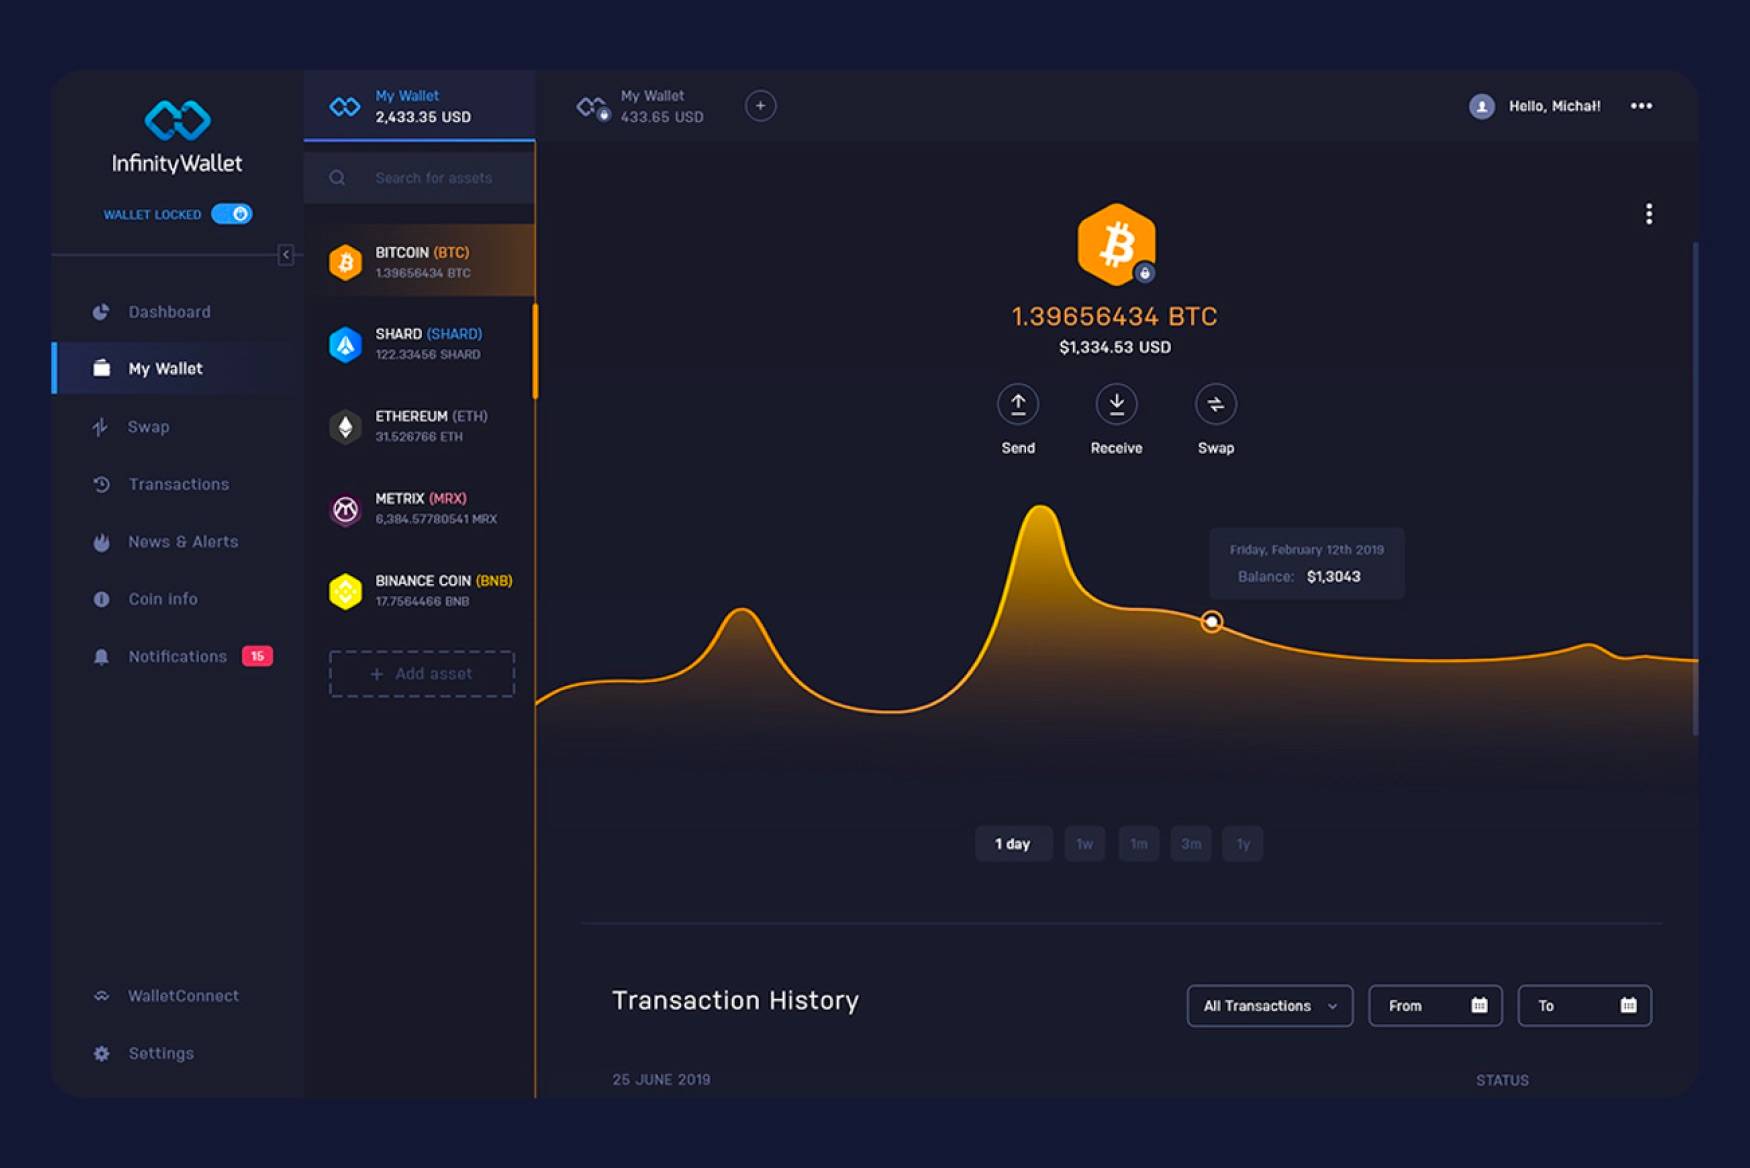Click the 25 JUNE 2019 date header
The image size is (1750, 1168).
click(661, 1080)
